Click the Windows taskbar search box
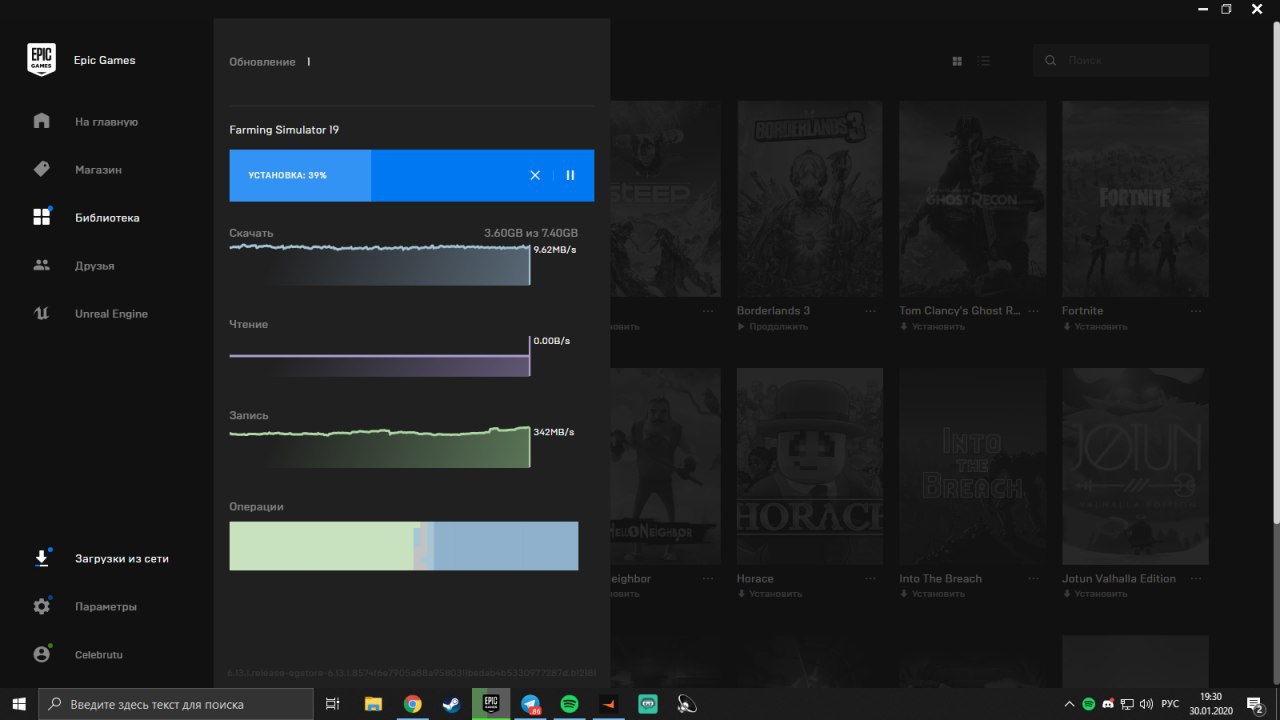1280x720 pixels. pos(178,704)
